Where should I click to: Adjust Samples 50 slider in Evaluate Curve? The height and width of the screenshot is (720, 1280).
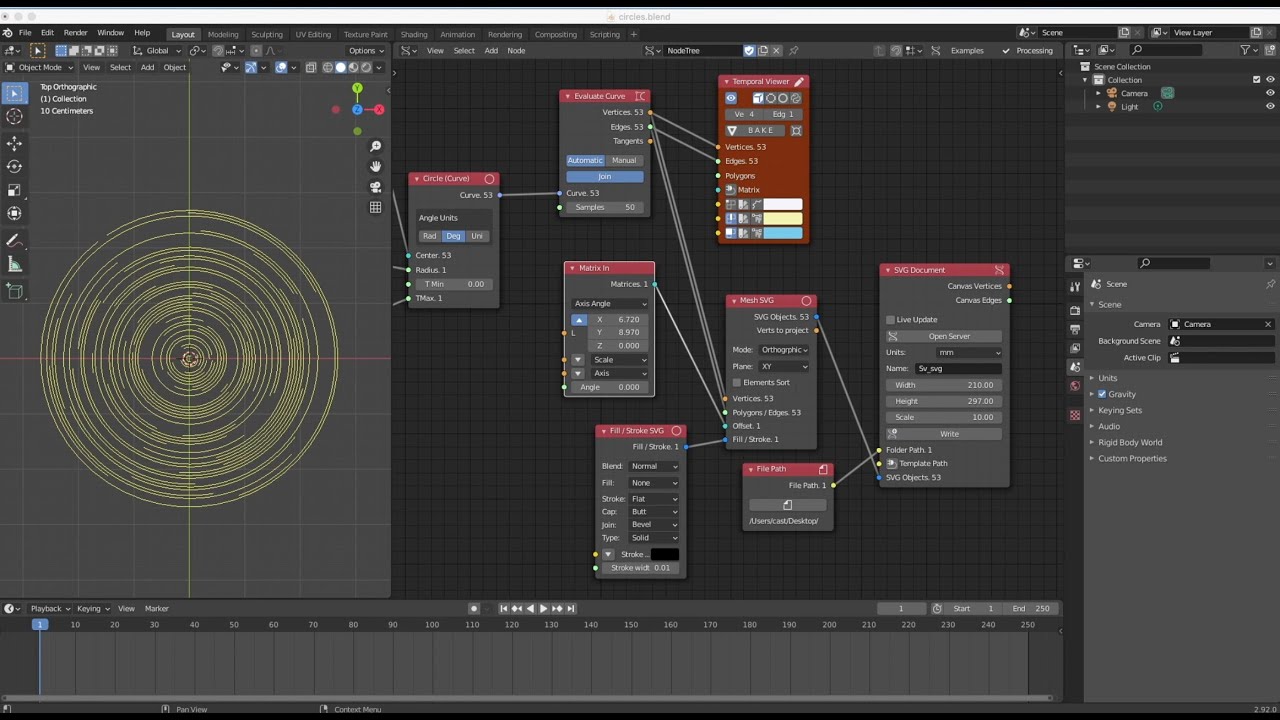pos(605,207)
